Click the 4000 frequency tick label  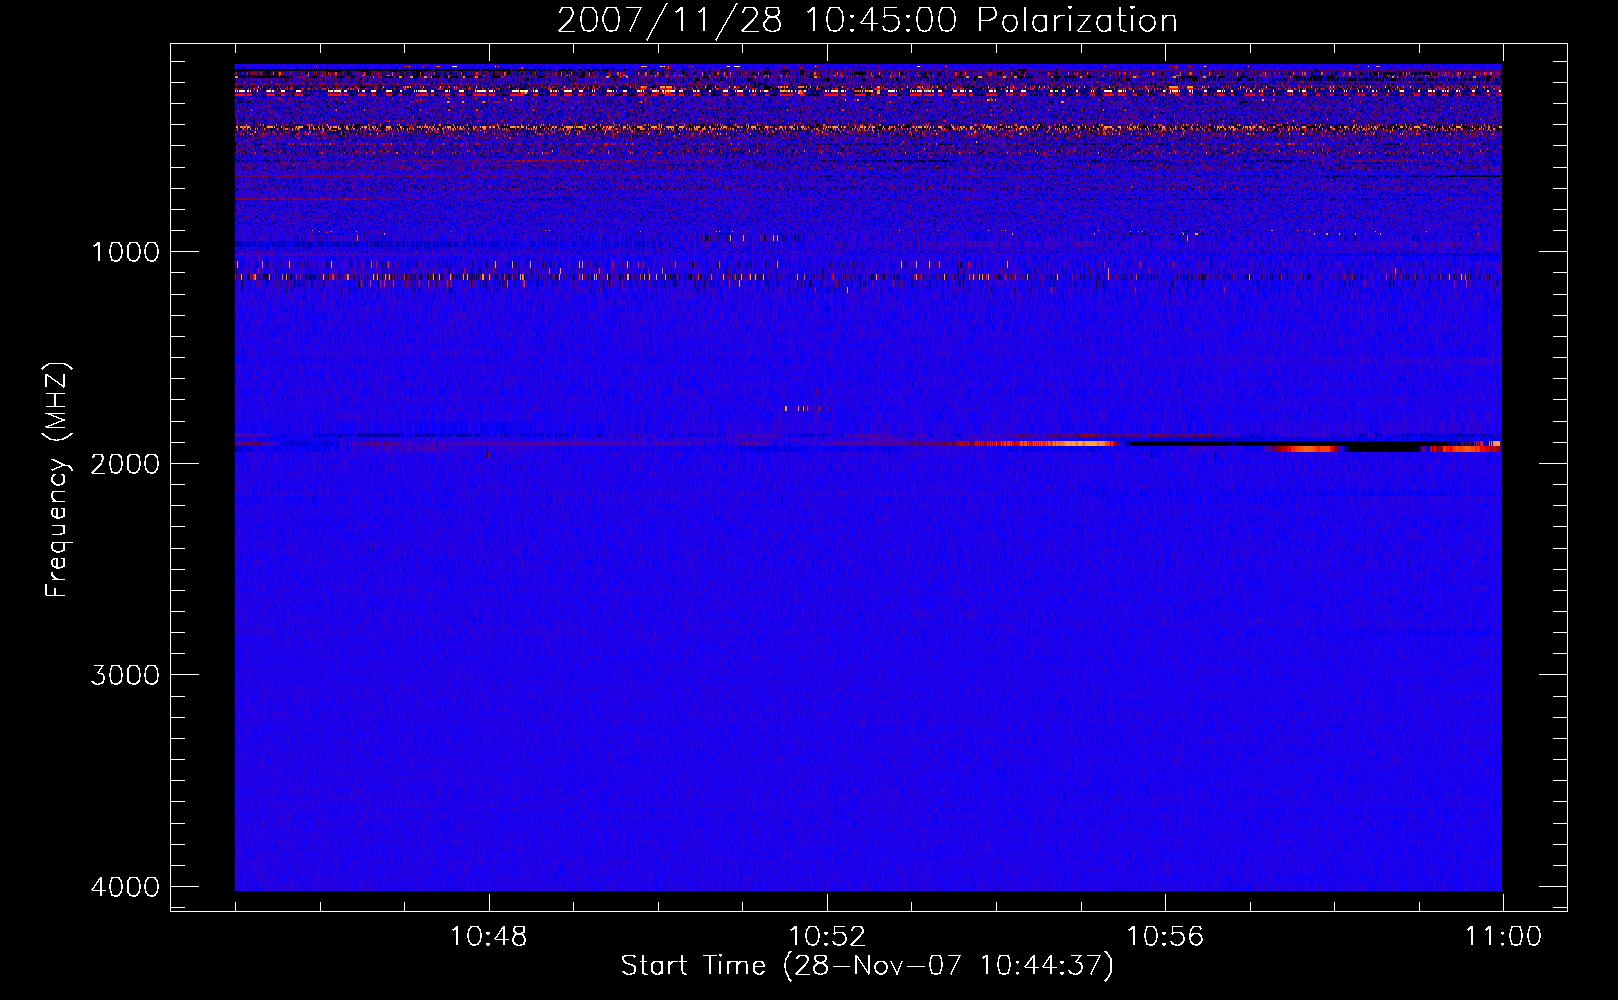(x=125, y=887)
